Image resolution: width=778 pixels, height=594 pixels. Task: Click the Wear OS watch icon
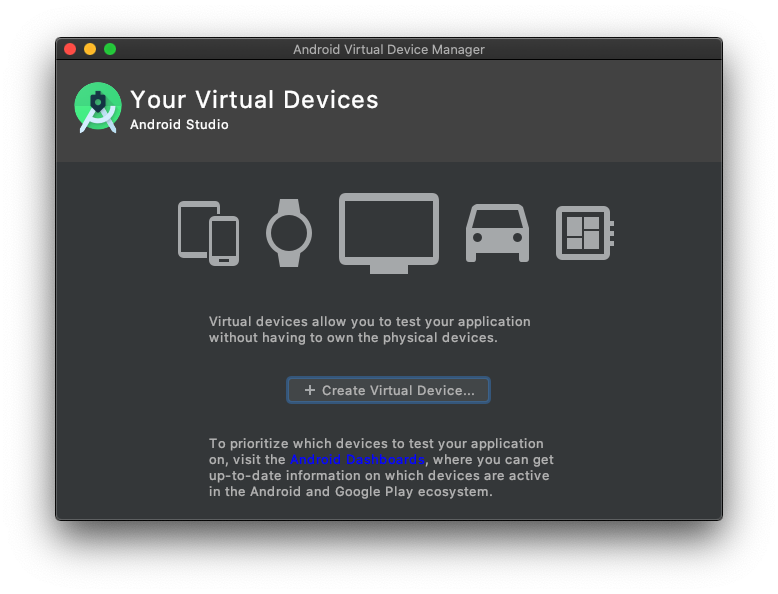point(289,233)
